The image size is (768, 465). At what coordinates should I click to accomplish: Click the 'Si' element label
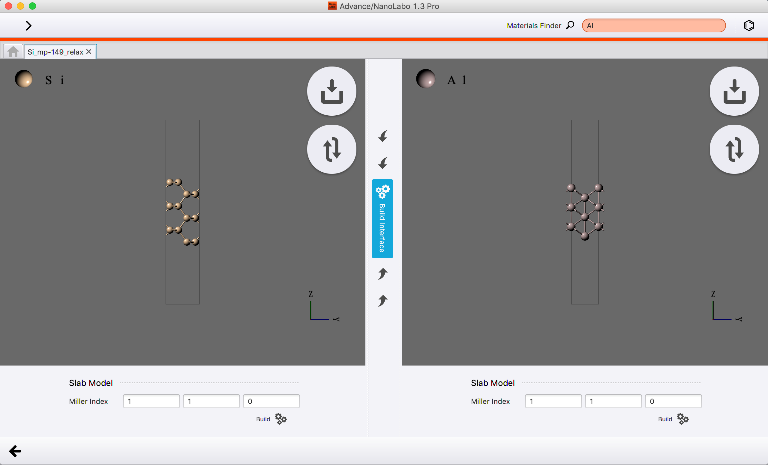coord(55,80)
